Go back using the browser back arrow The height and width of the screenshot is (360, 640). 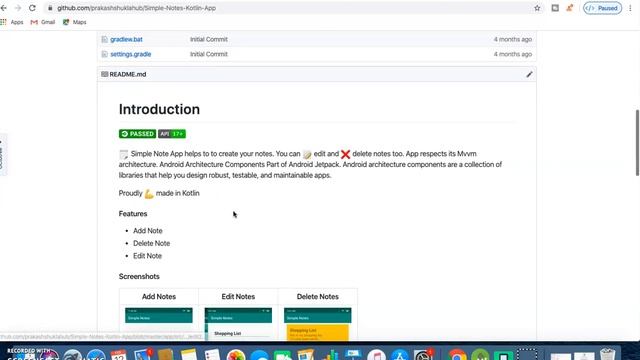(x=4, y=8)
